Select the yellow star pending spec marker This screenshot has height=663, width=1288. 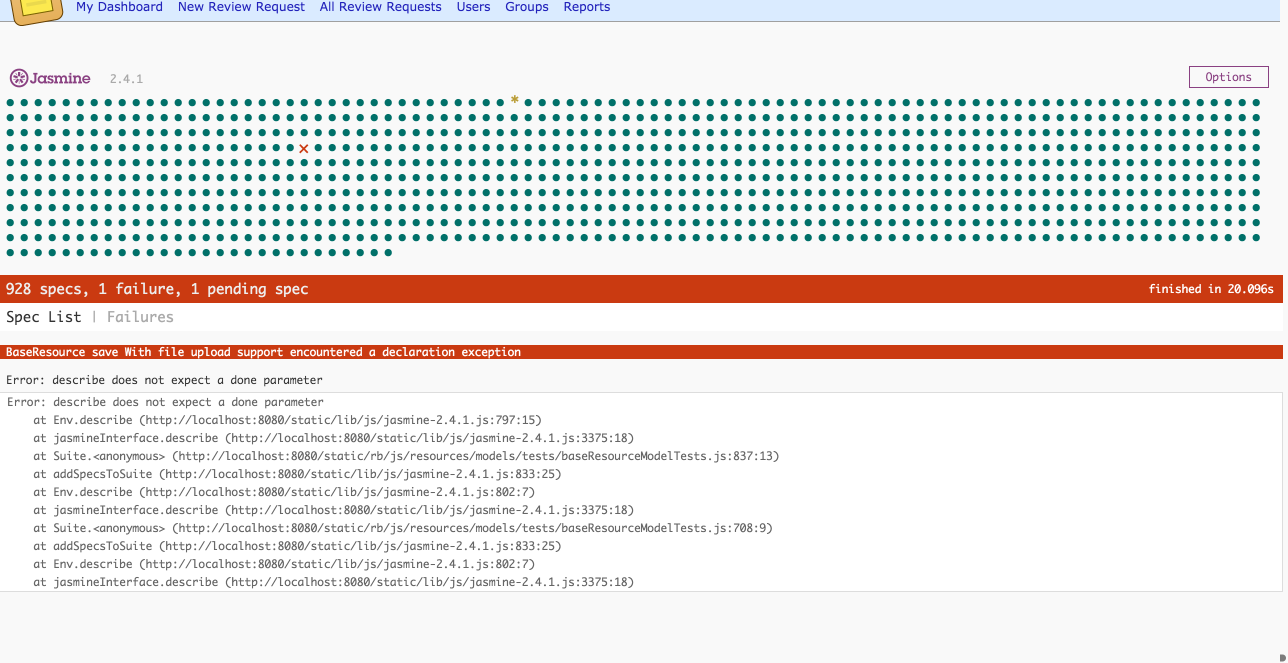pos(515,100)
